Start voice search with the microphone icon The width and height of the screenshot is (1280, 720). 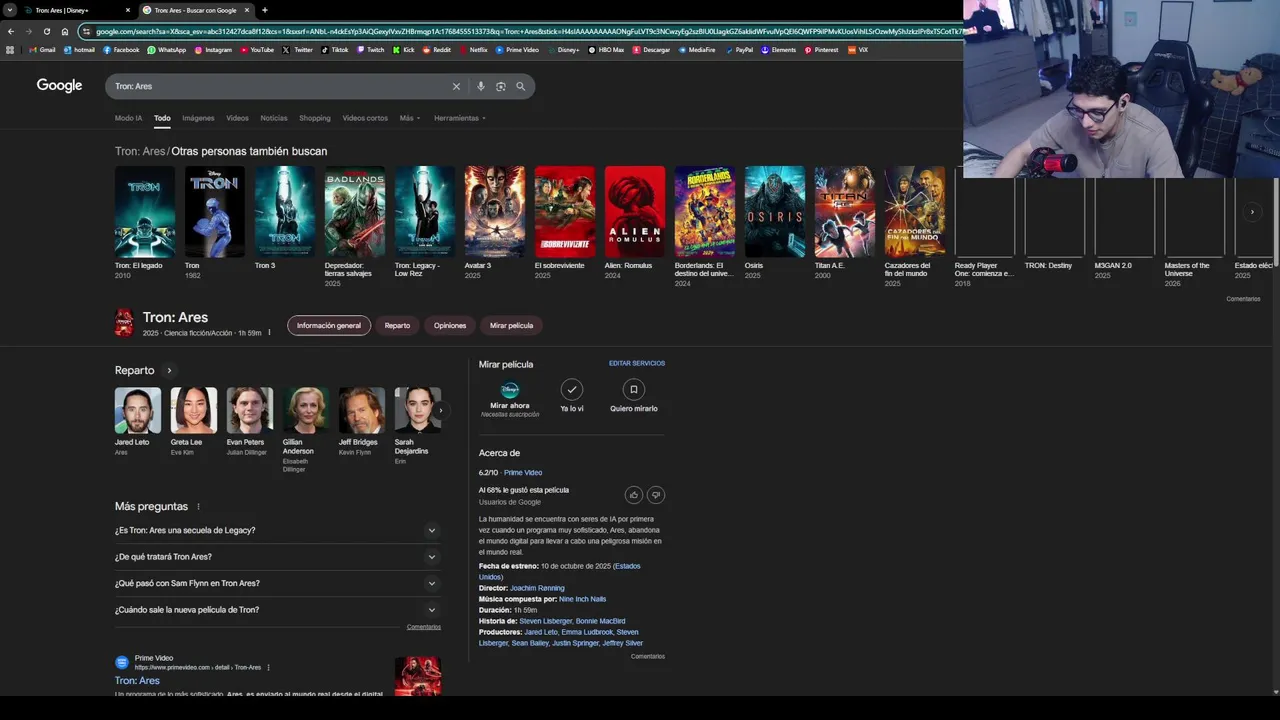coord(481,86)
